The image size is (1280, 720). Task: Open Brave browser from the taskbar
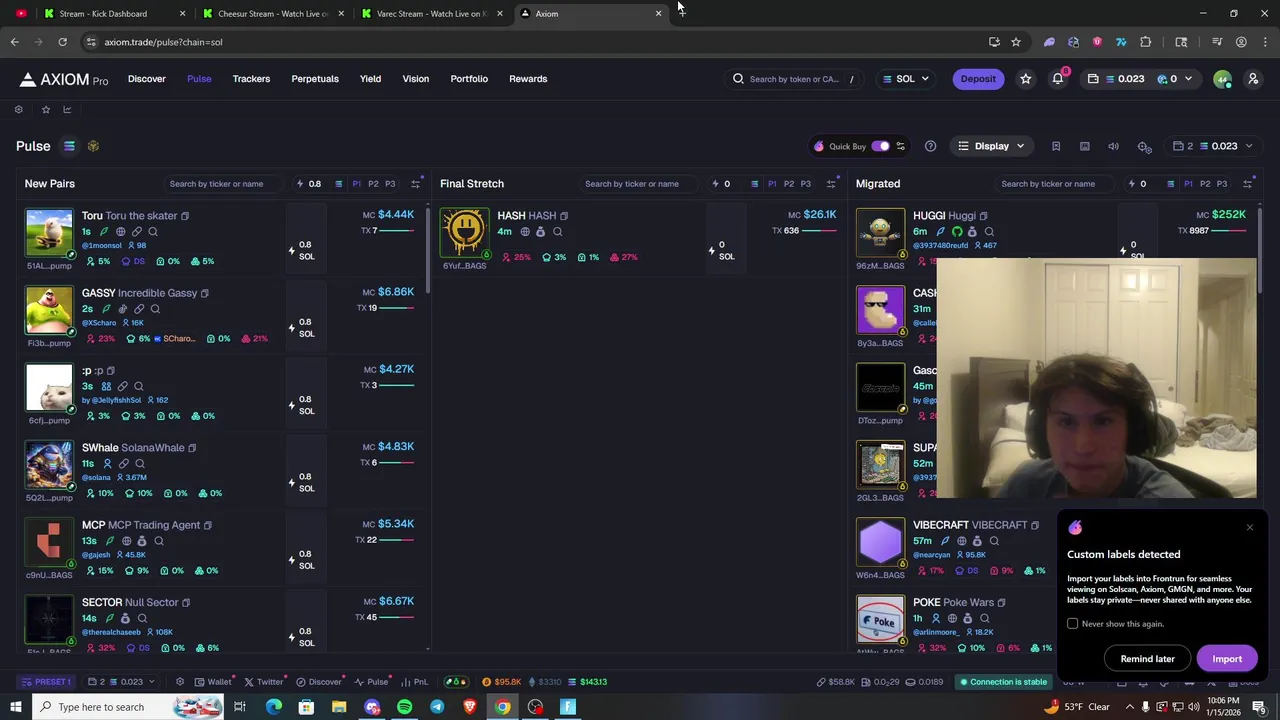click(470, 707)
